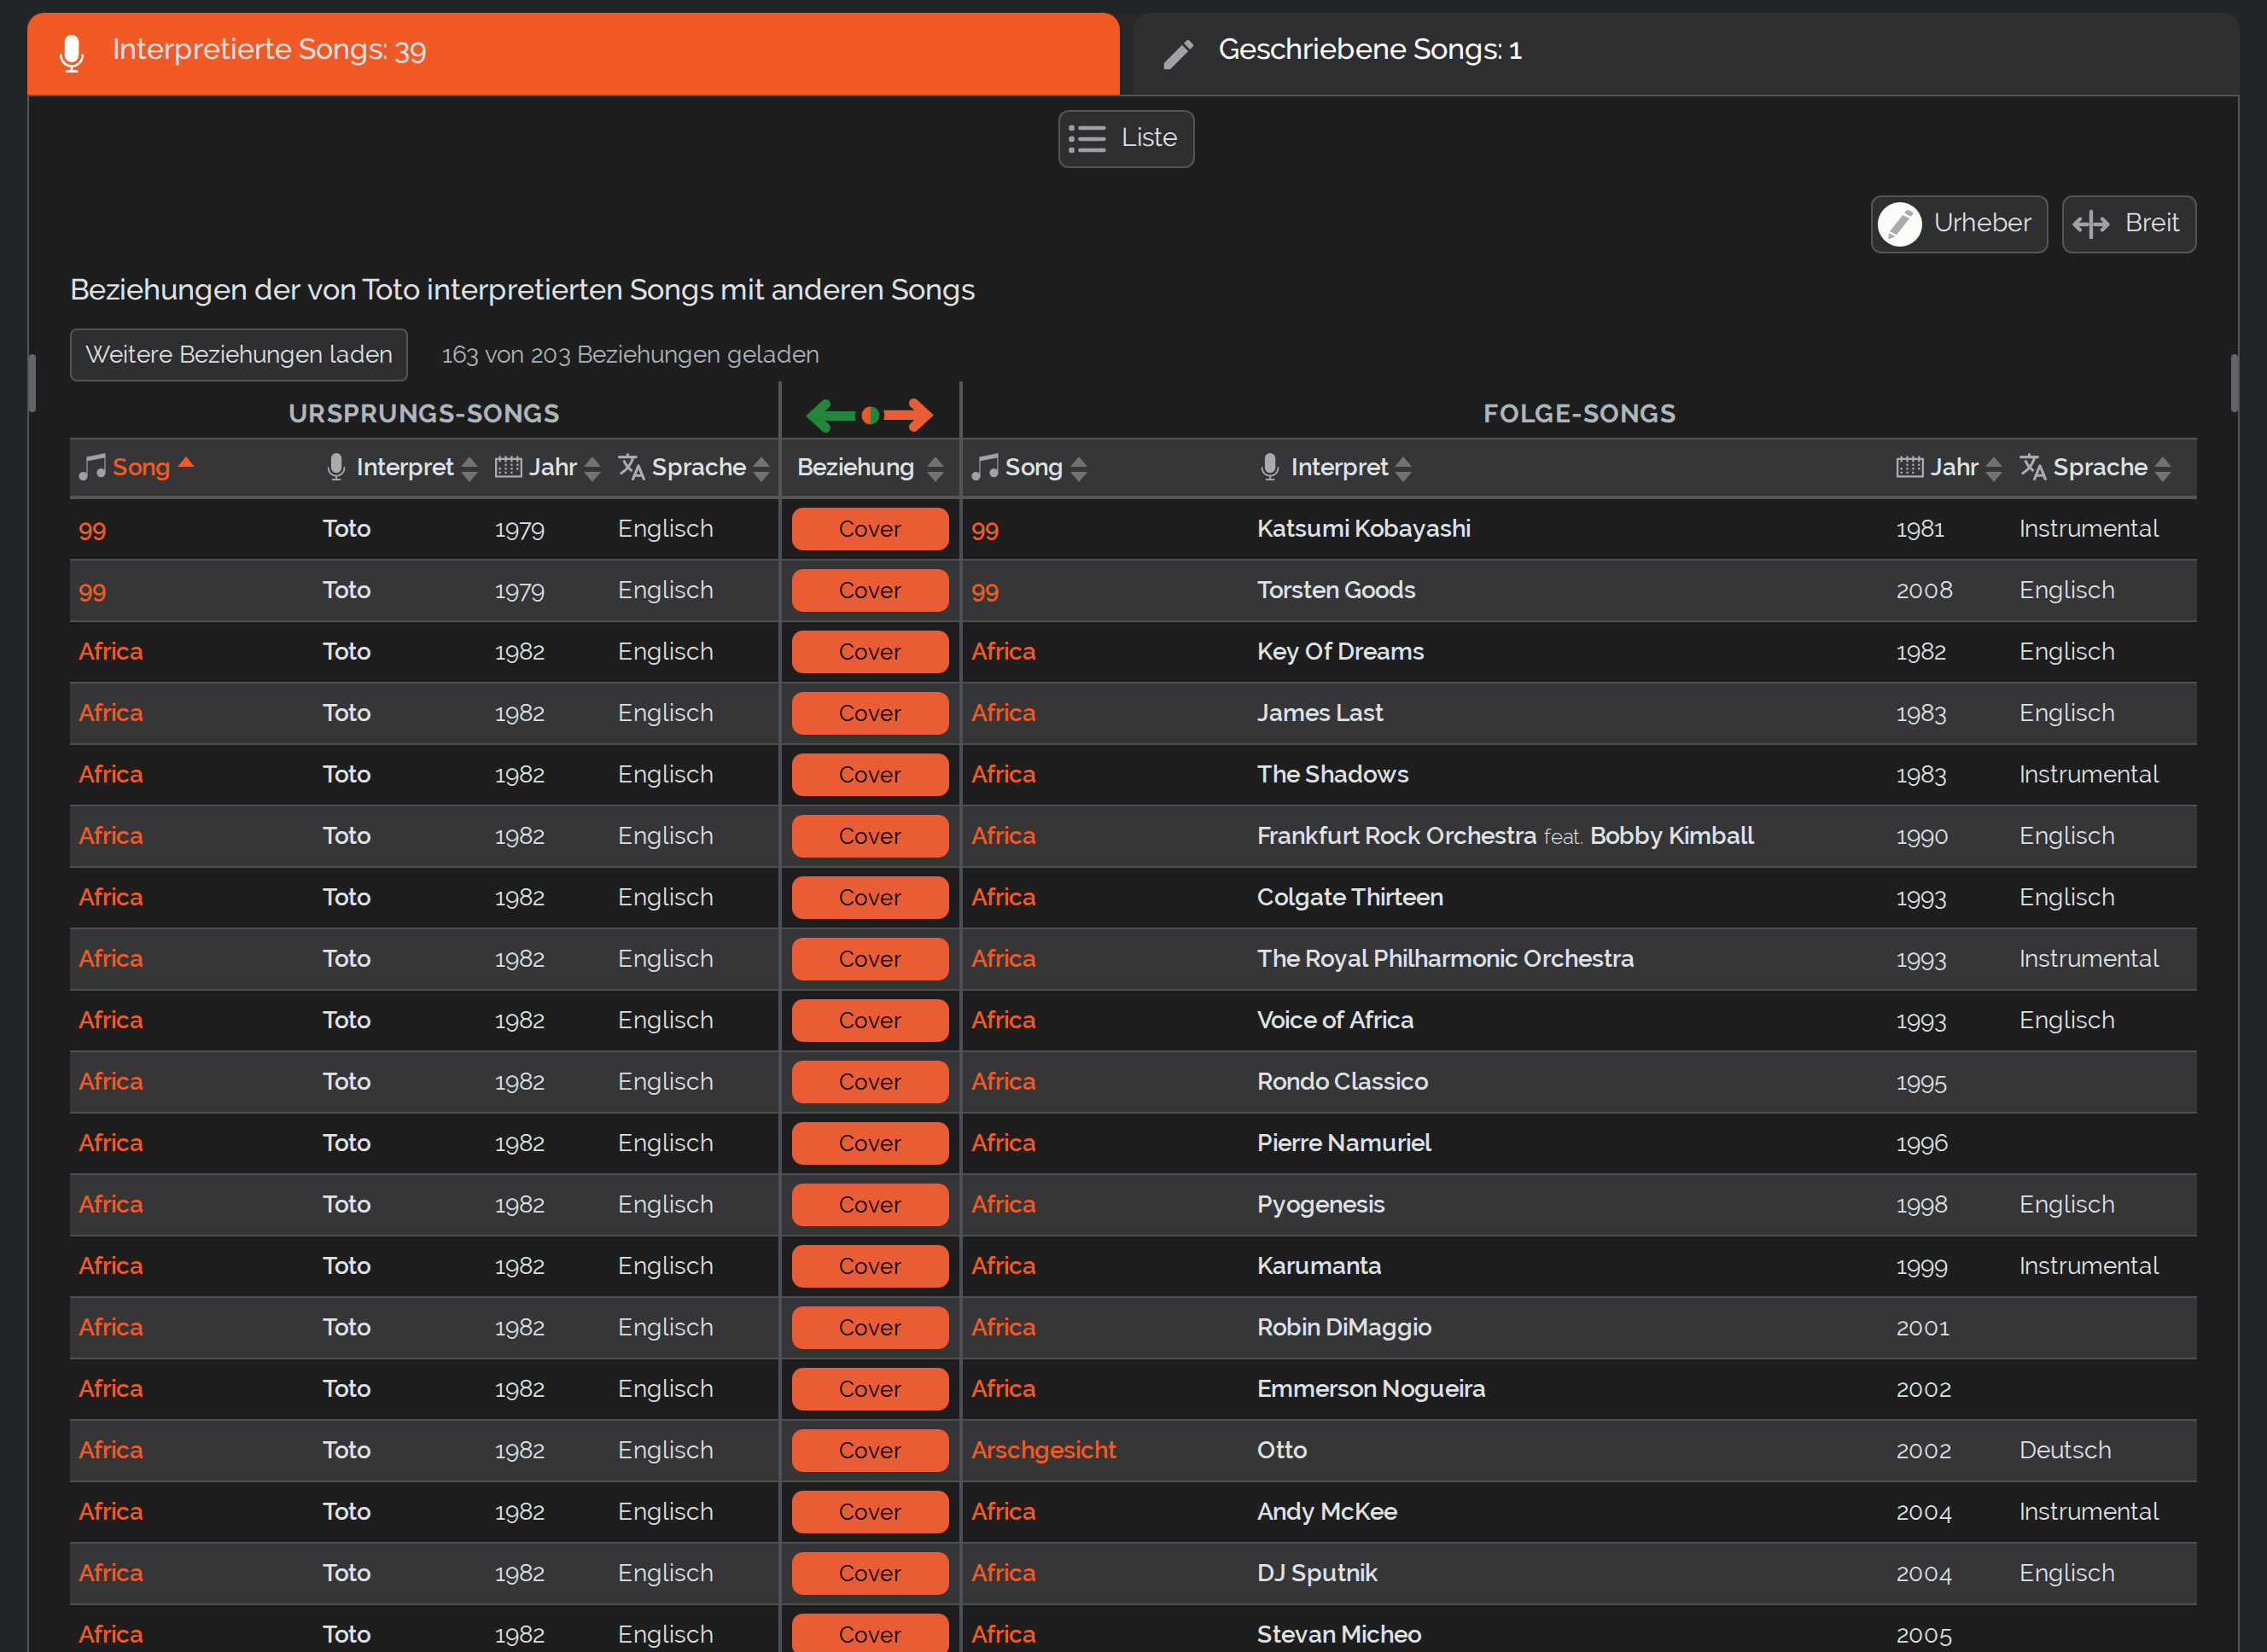Switch to the Geschriebene Songs: 1 tab
This screenshot has height=1652, width=2267.
(x=1685, y=53)
